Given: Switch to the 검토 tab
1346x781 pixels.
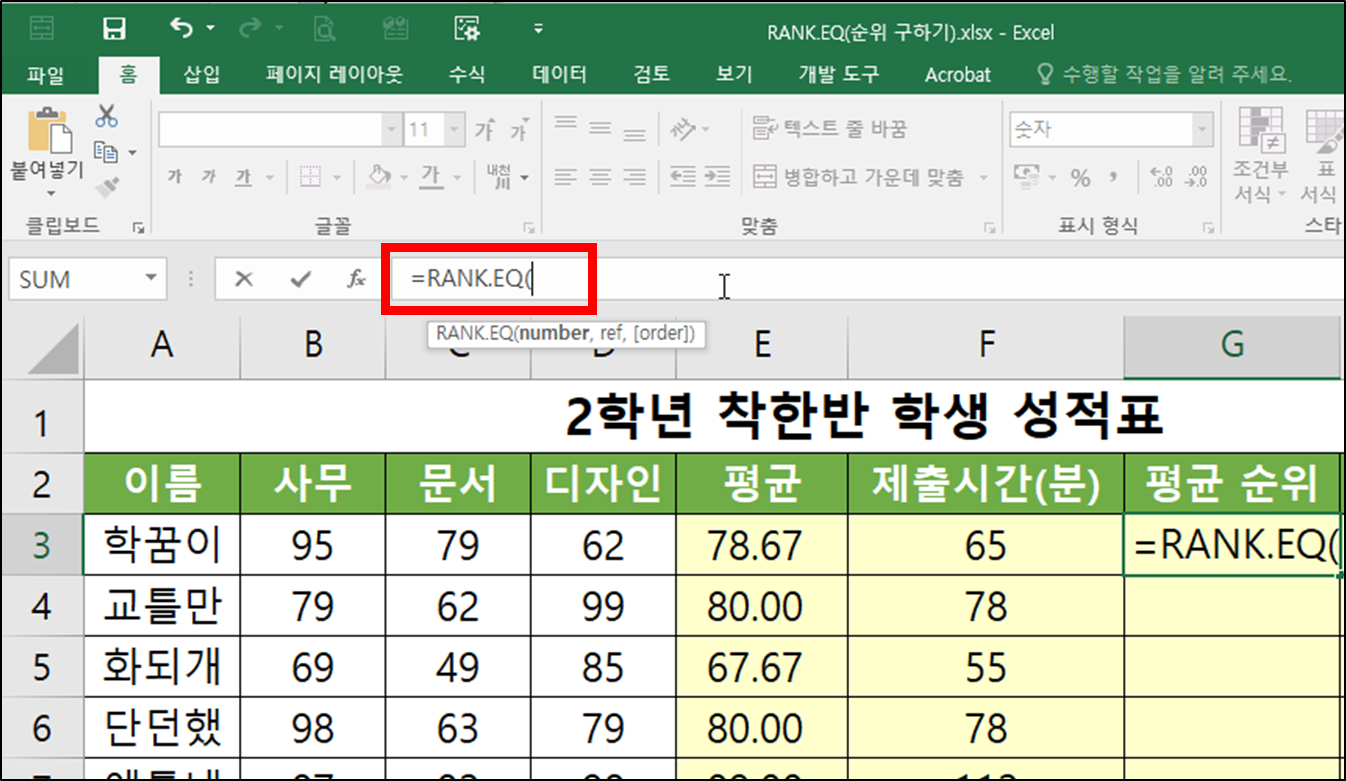Looking at the screenshot, I should [651, 74].
